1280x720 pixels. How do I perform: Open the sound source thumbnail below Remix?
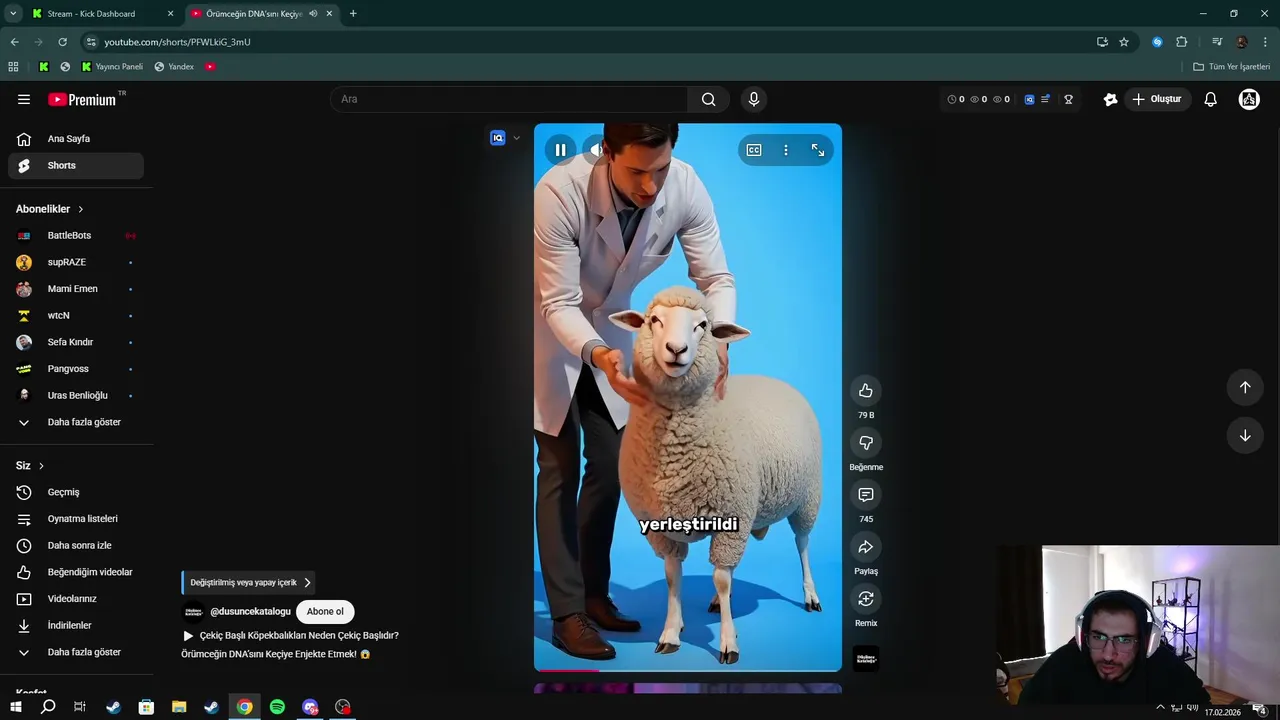point(866,658)
